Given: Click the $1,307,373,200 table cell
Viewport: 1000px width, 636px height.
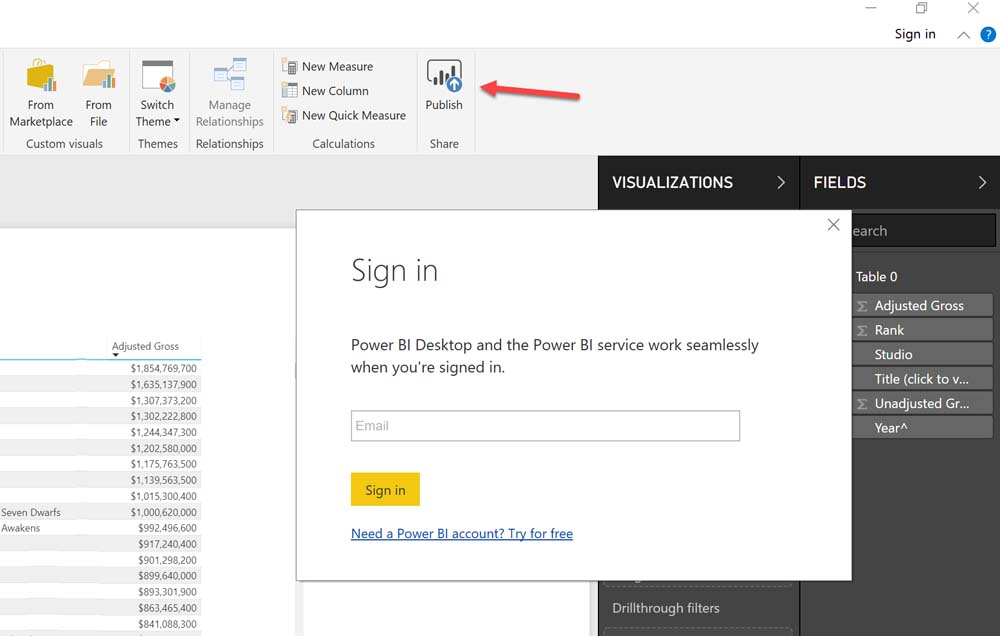Looking at the screenshot, I should click(x=164, y=401).
